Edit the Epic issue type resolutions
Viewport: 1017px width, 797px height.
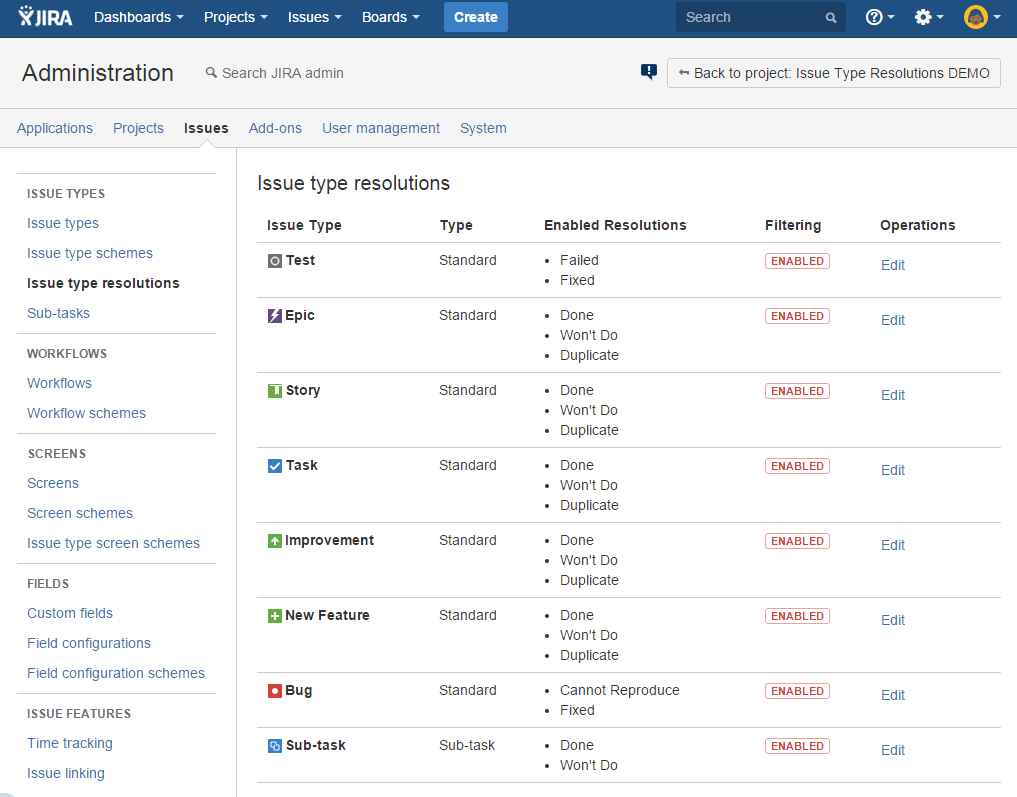pos(892,320)
